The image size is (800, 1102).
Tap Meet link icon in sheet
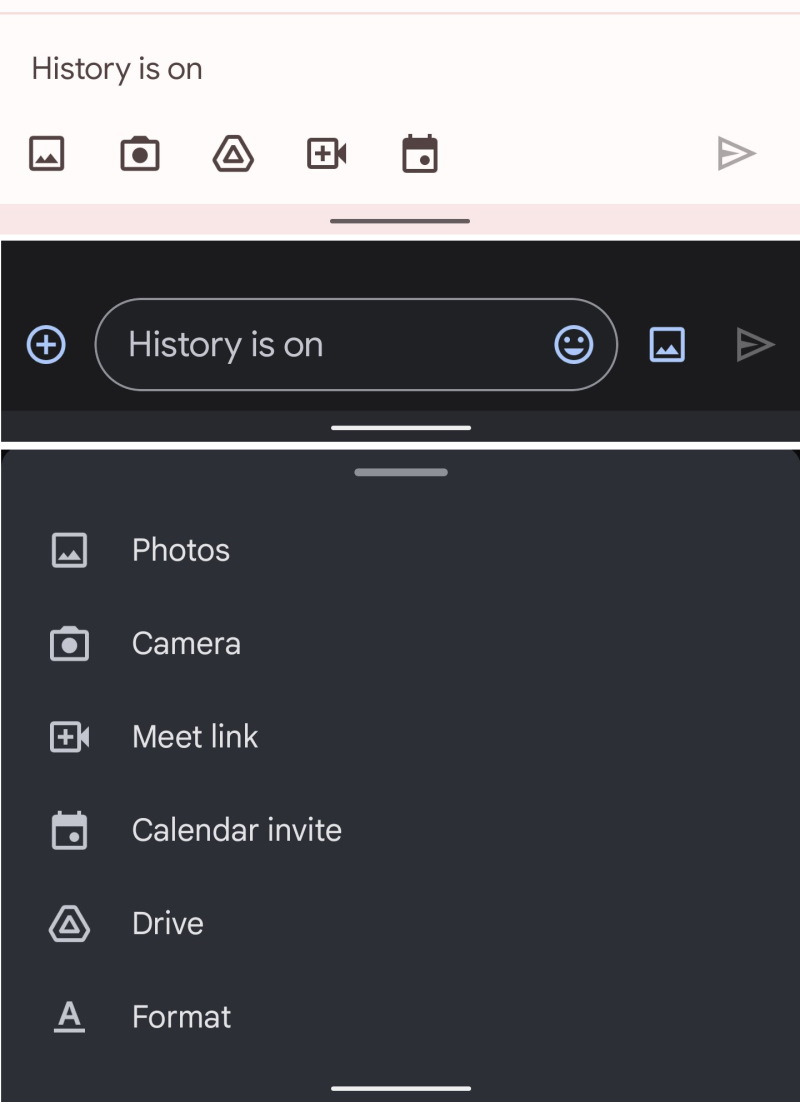tap(70, 737)
